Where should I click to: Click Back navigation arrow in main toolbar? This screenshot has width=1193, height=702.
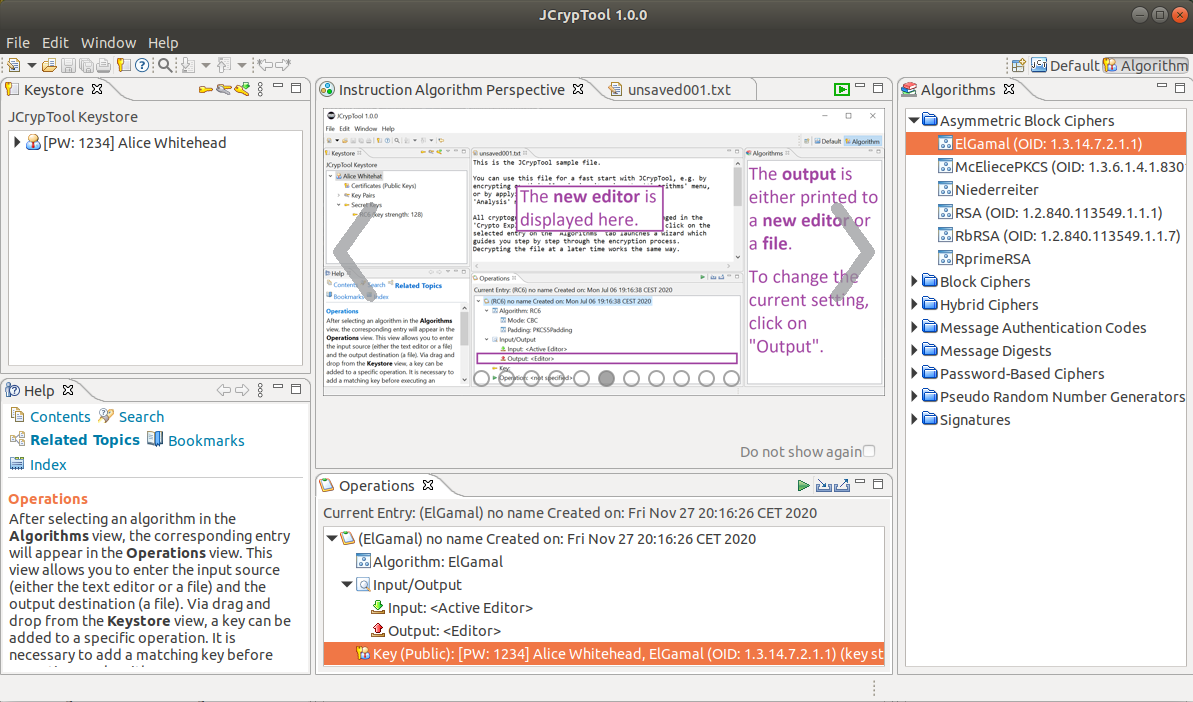point(265,65)
